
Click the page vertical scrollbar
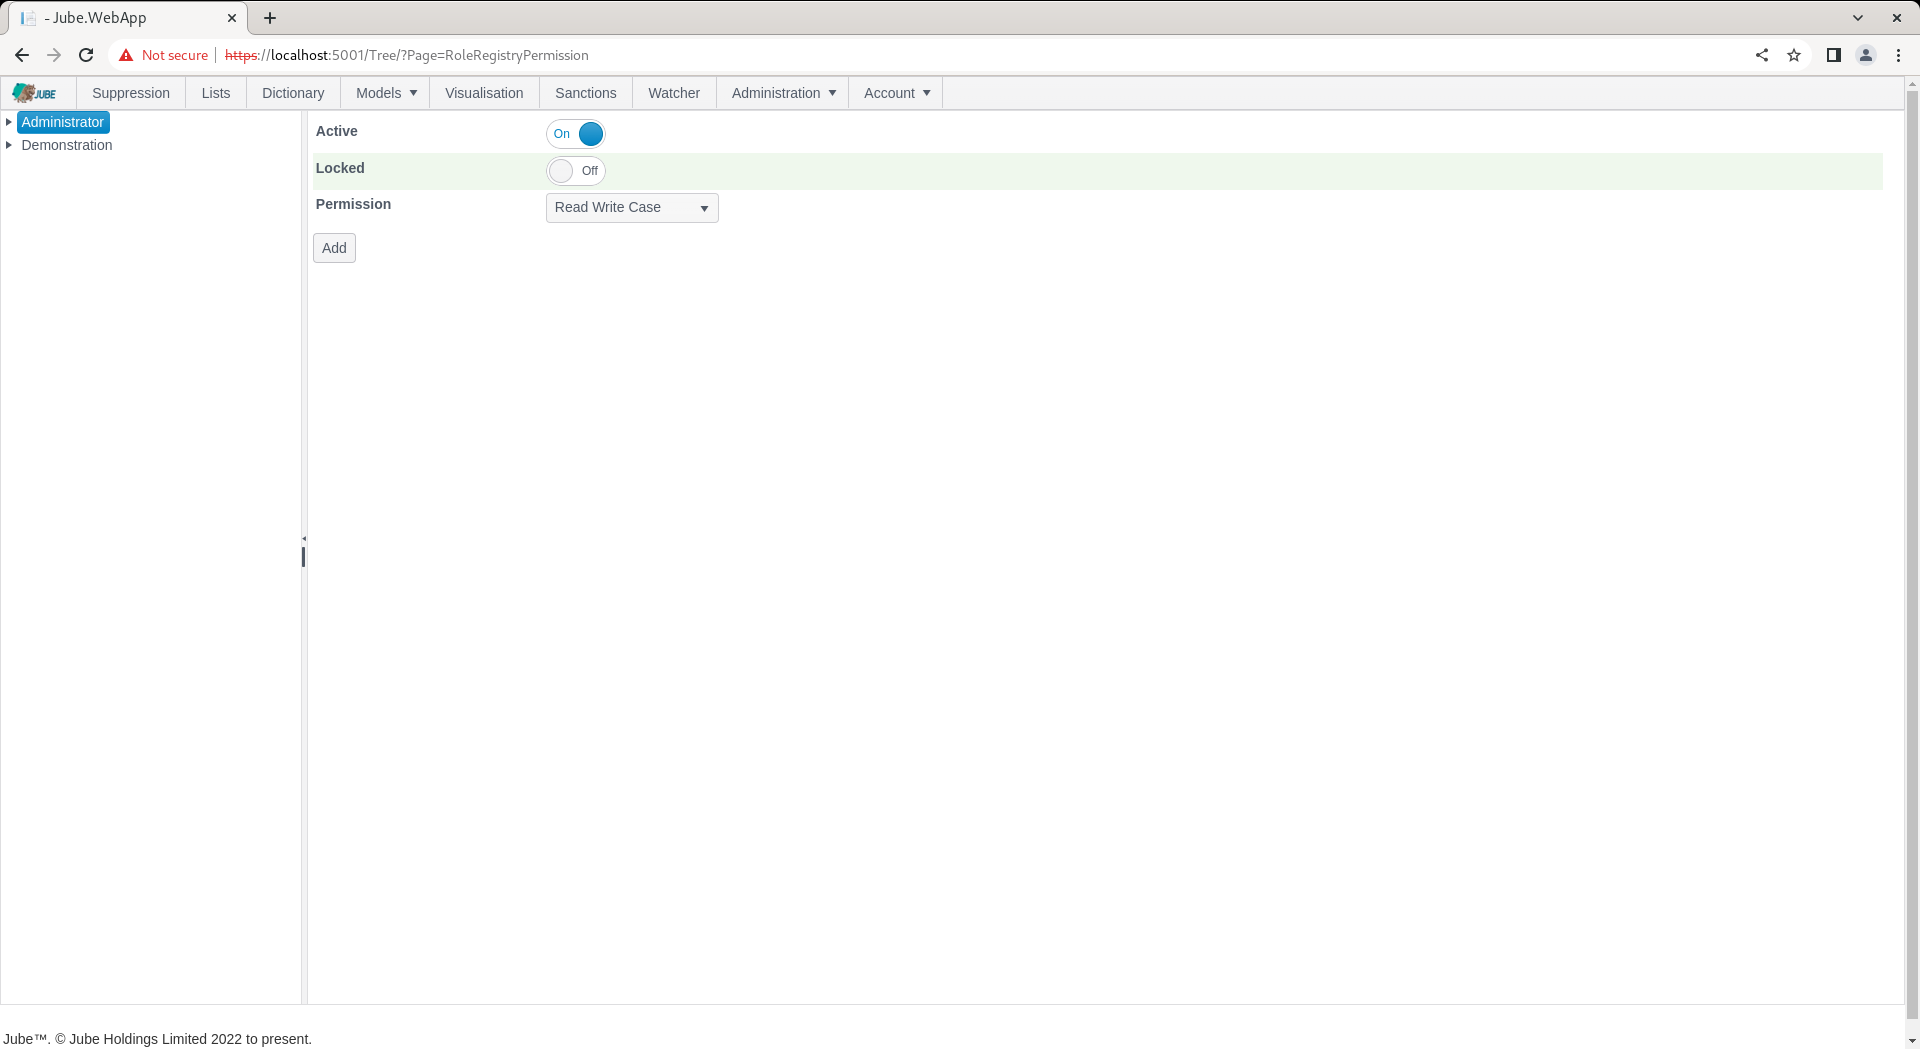tap(1912, 556)
